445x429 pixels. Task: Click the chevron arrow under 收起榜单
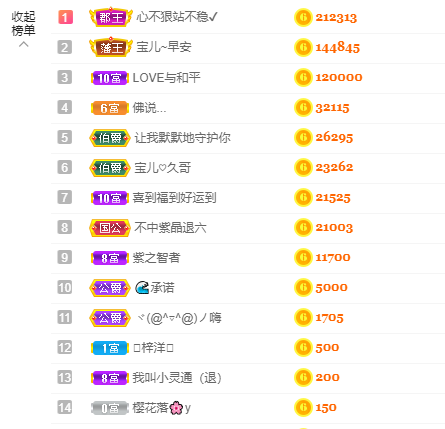[x=23, y=44]
